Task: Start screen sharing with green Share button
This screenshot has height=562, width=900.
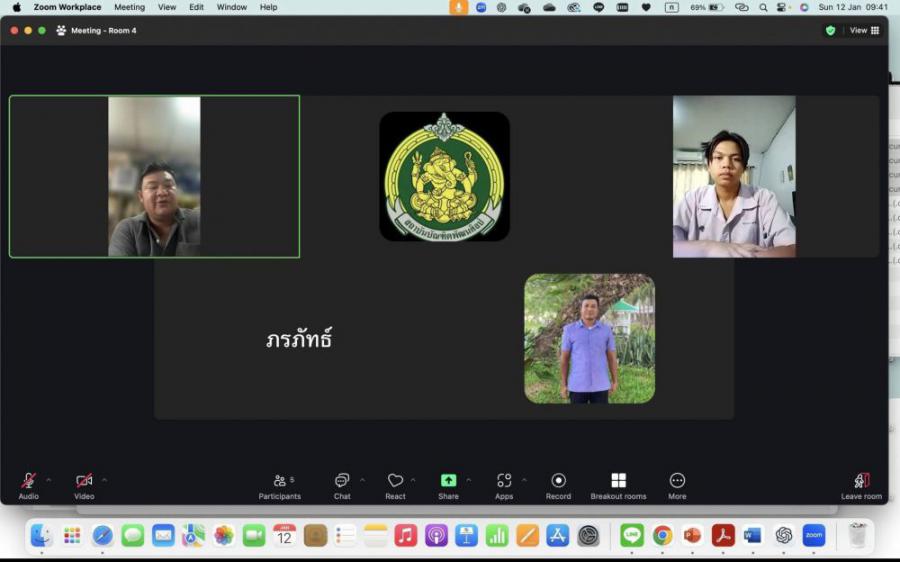Action: click(x=448, y=485)
